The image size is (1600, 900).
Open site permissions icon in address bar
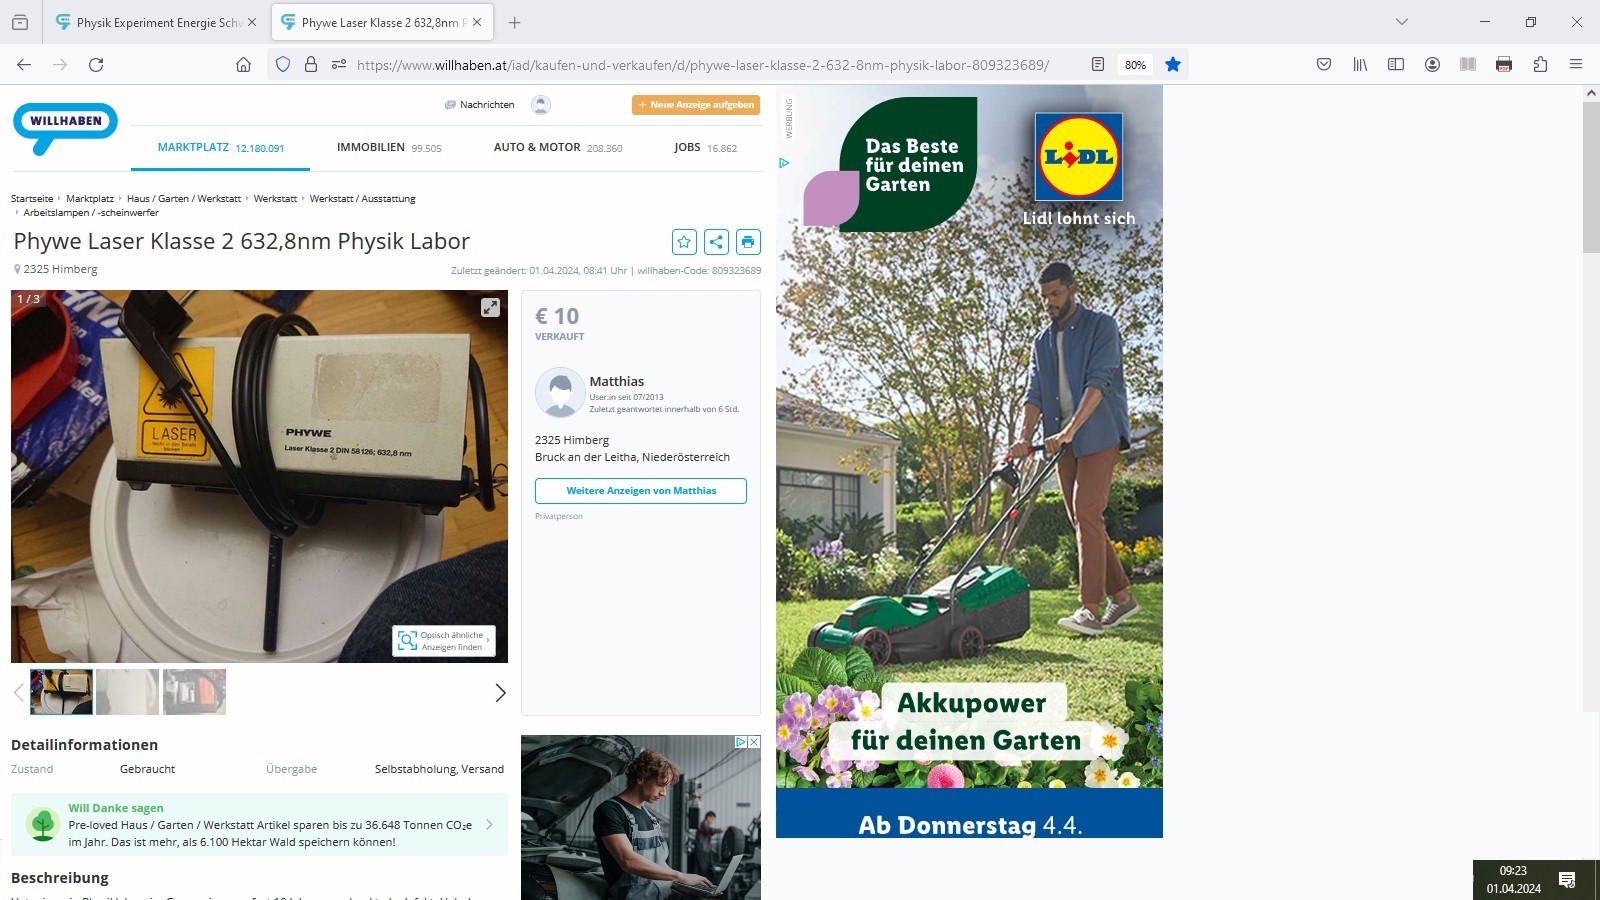tap(339, 64)
